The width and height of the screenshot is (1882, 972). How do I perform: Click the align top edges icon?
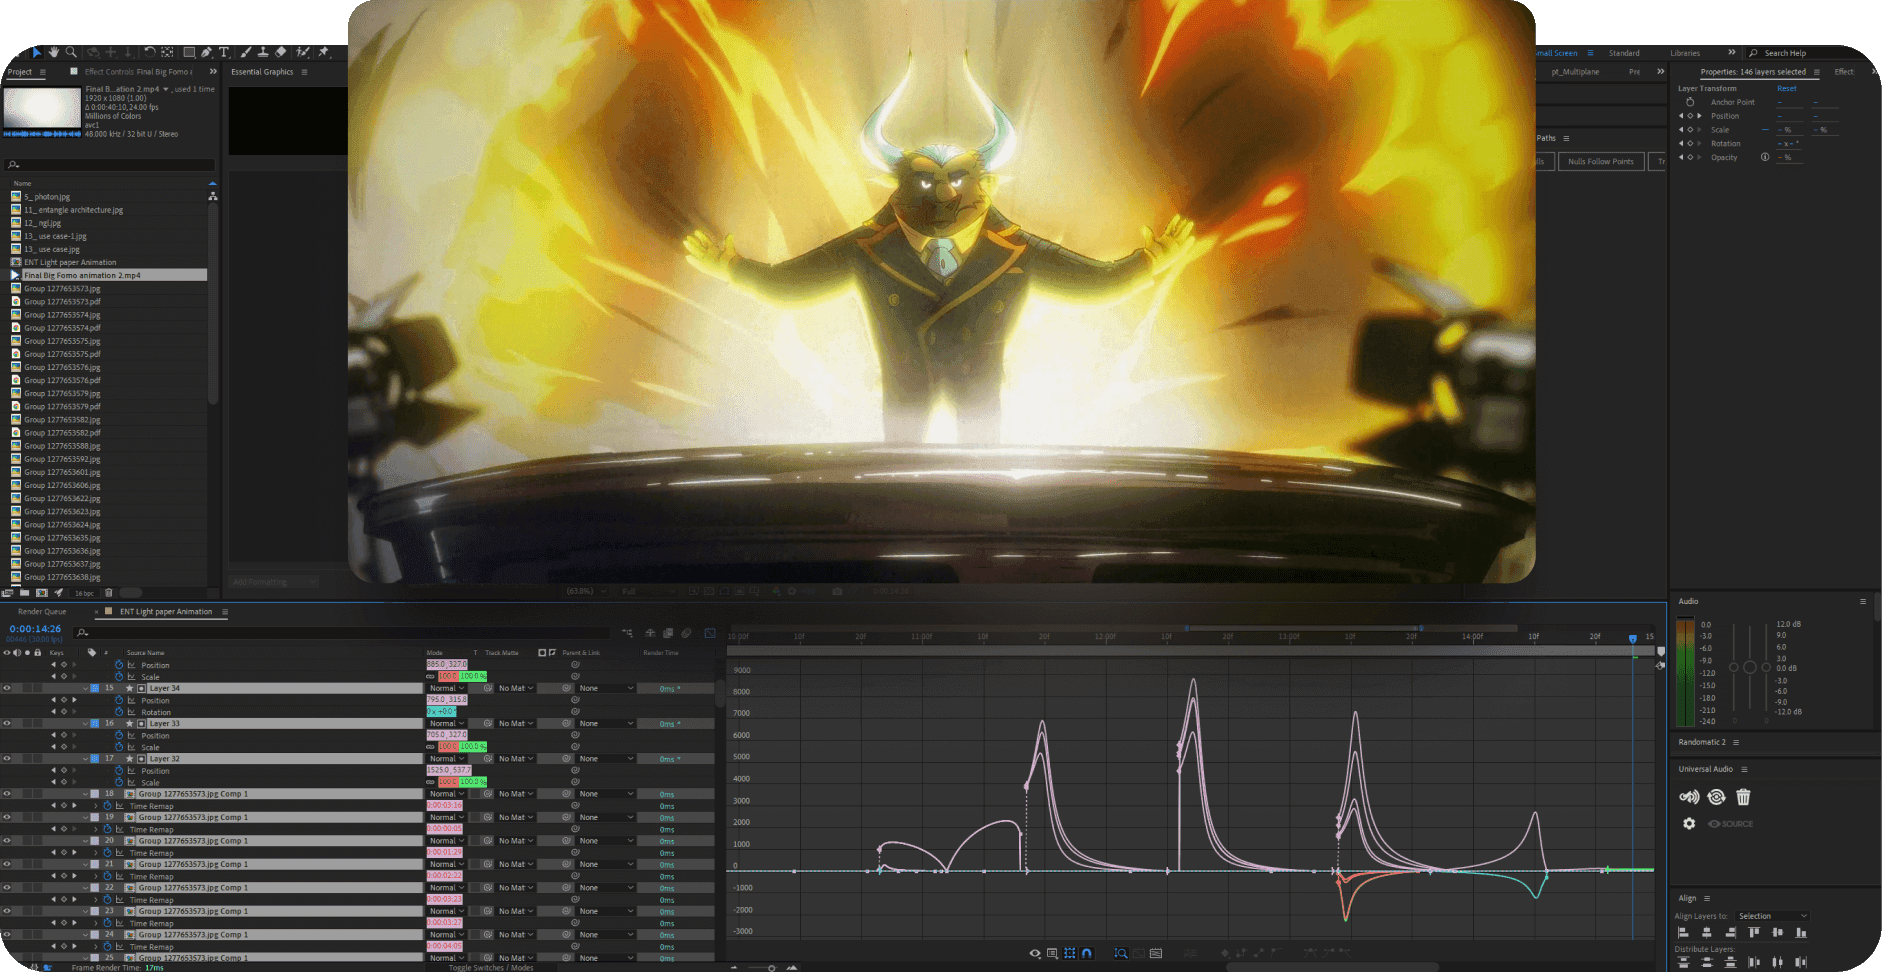tap(1754, 932)
